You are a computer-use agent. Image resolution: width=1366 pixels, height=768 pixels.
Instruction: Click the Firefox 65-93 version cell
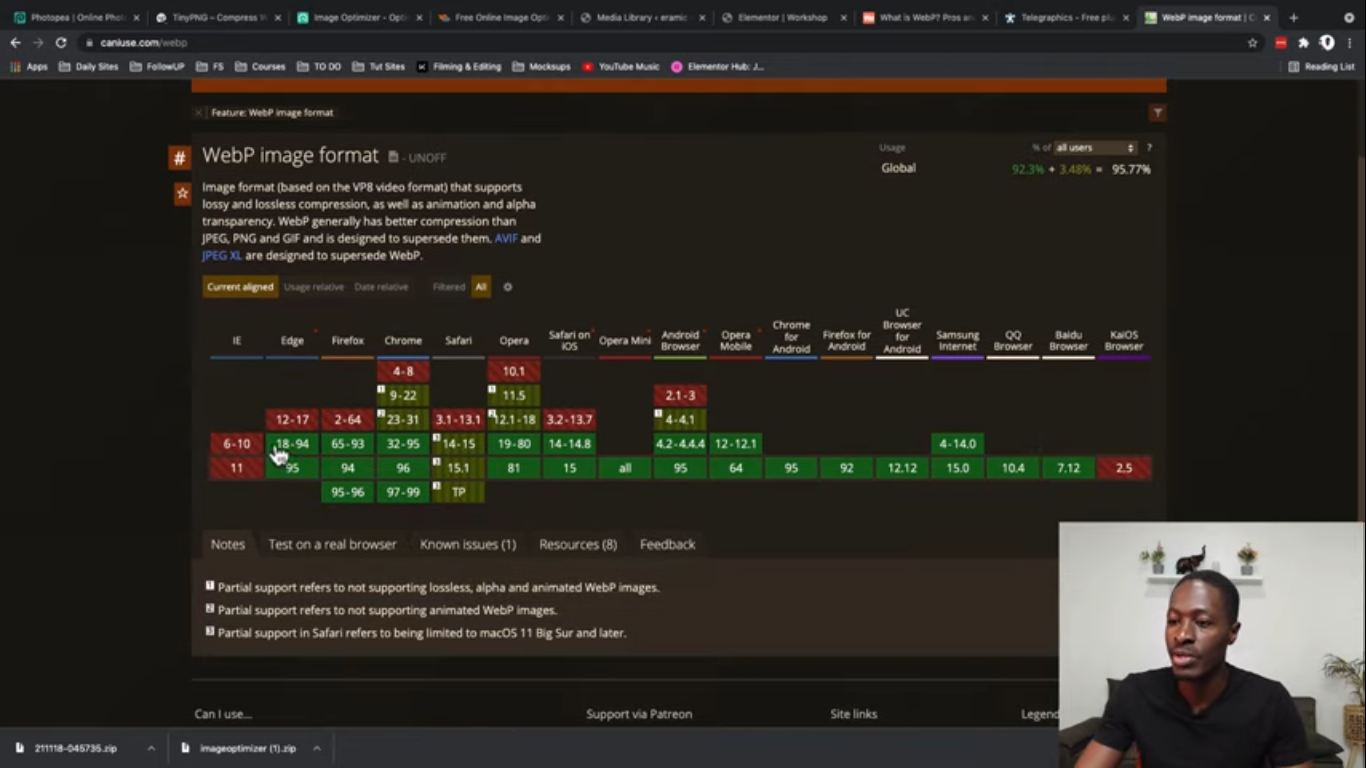pyautogui.click(x=348, y=444)
